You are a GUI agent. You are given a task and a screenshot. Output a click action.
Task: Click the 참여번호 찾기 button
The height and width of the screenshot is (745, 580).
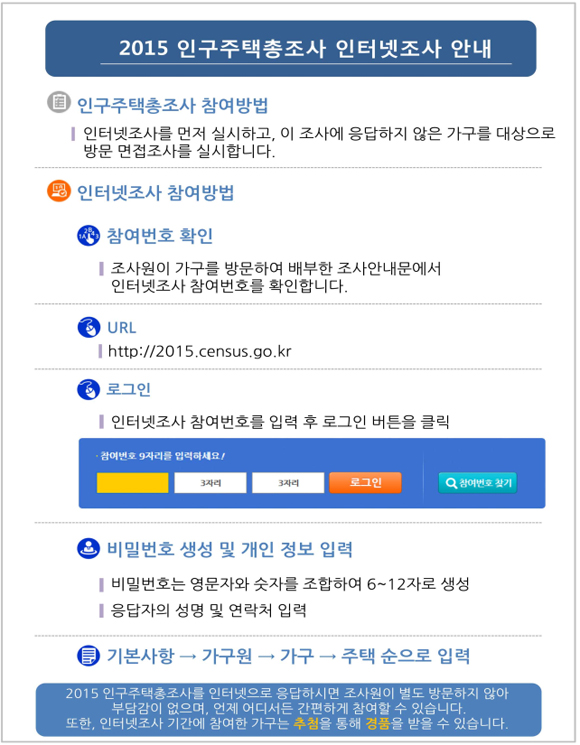[x=477, y=483]
